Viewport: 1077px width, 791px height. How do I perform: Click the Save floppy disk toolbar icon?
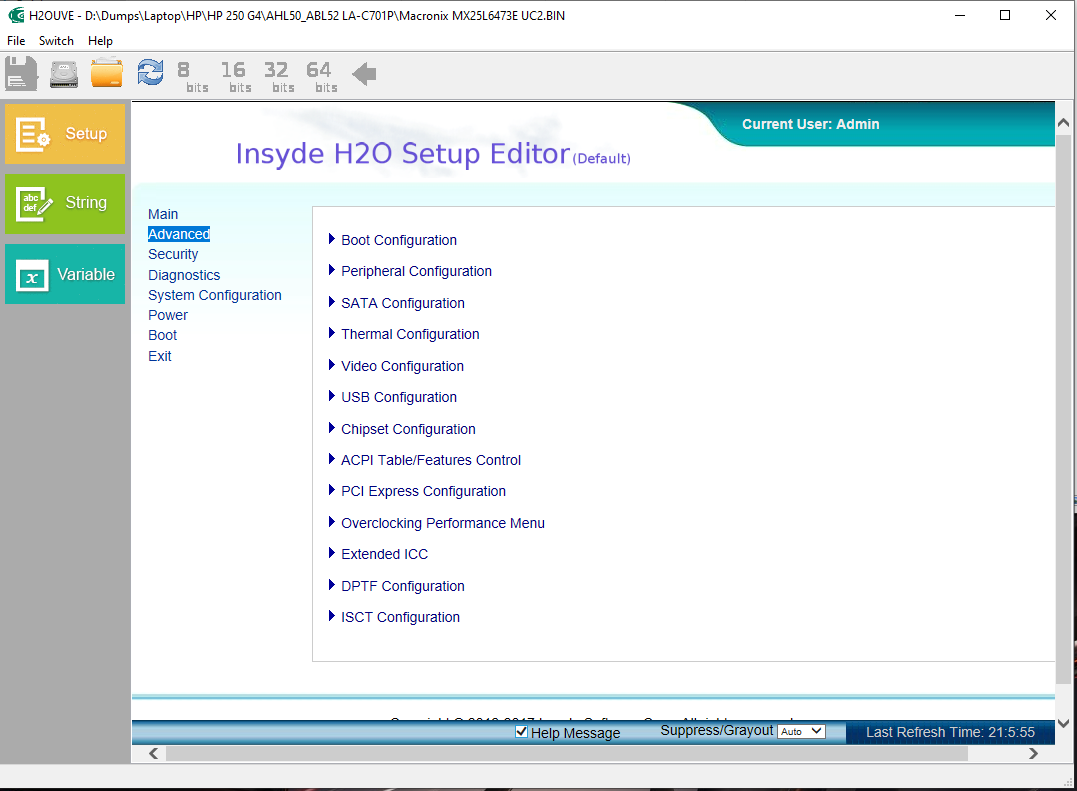[21, 73]
